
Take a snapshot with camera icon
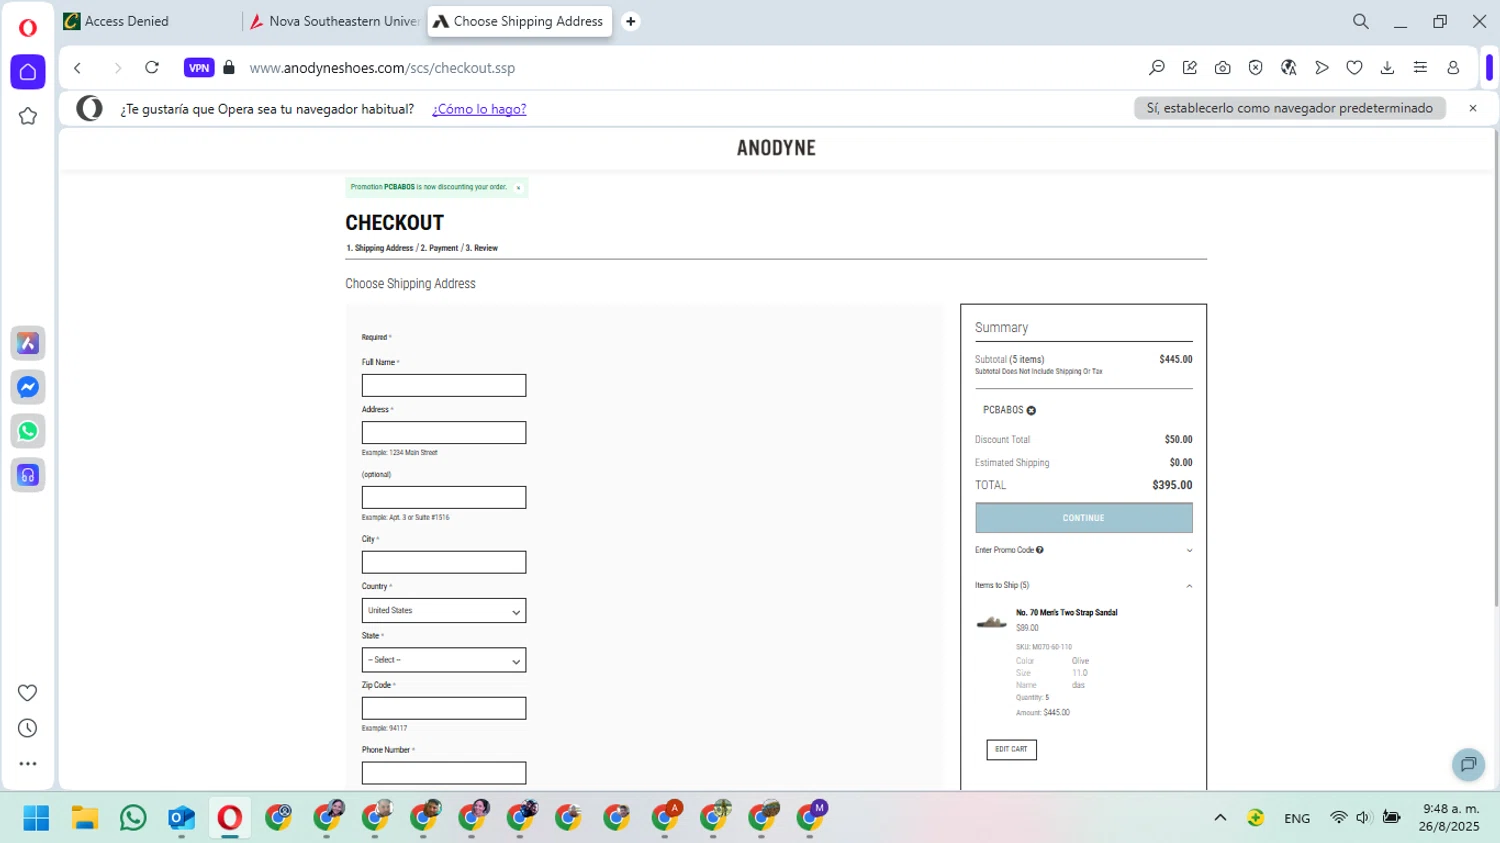[1223, 68]
